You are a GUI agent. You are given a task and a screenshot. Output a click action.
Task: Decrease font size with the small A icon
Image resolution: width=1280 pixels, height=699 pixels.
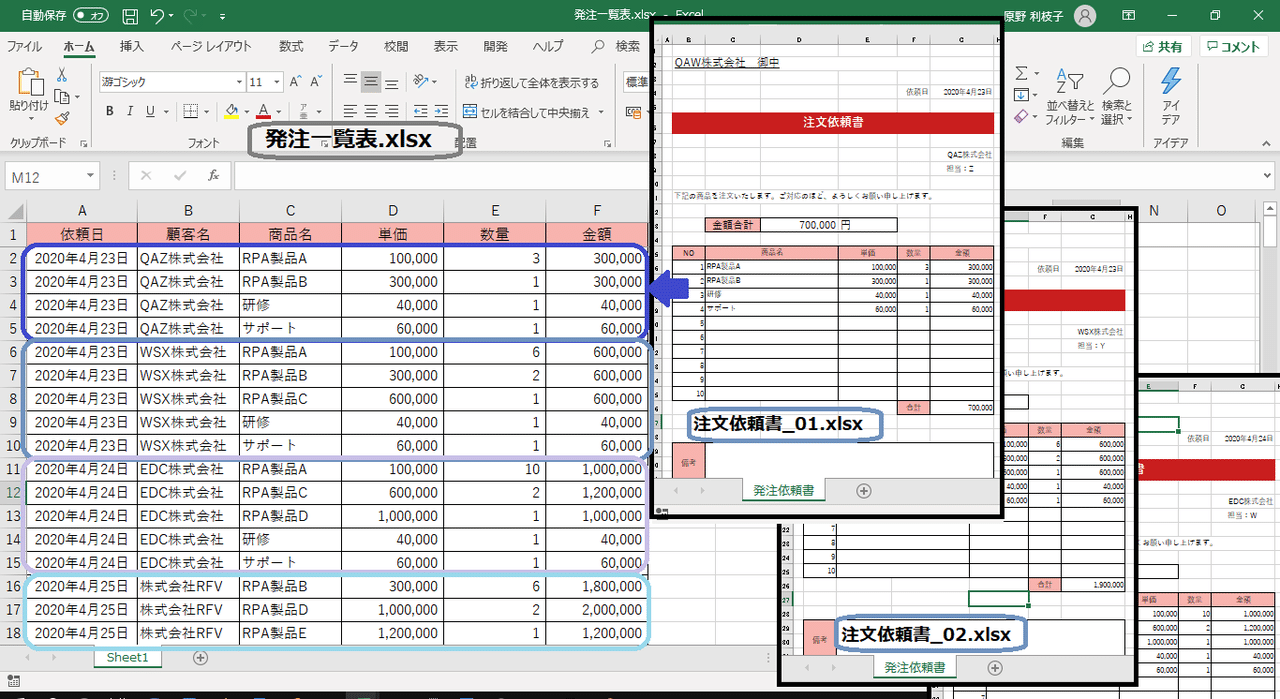316,82
